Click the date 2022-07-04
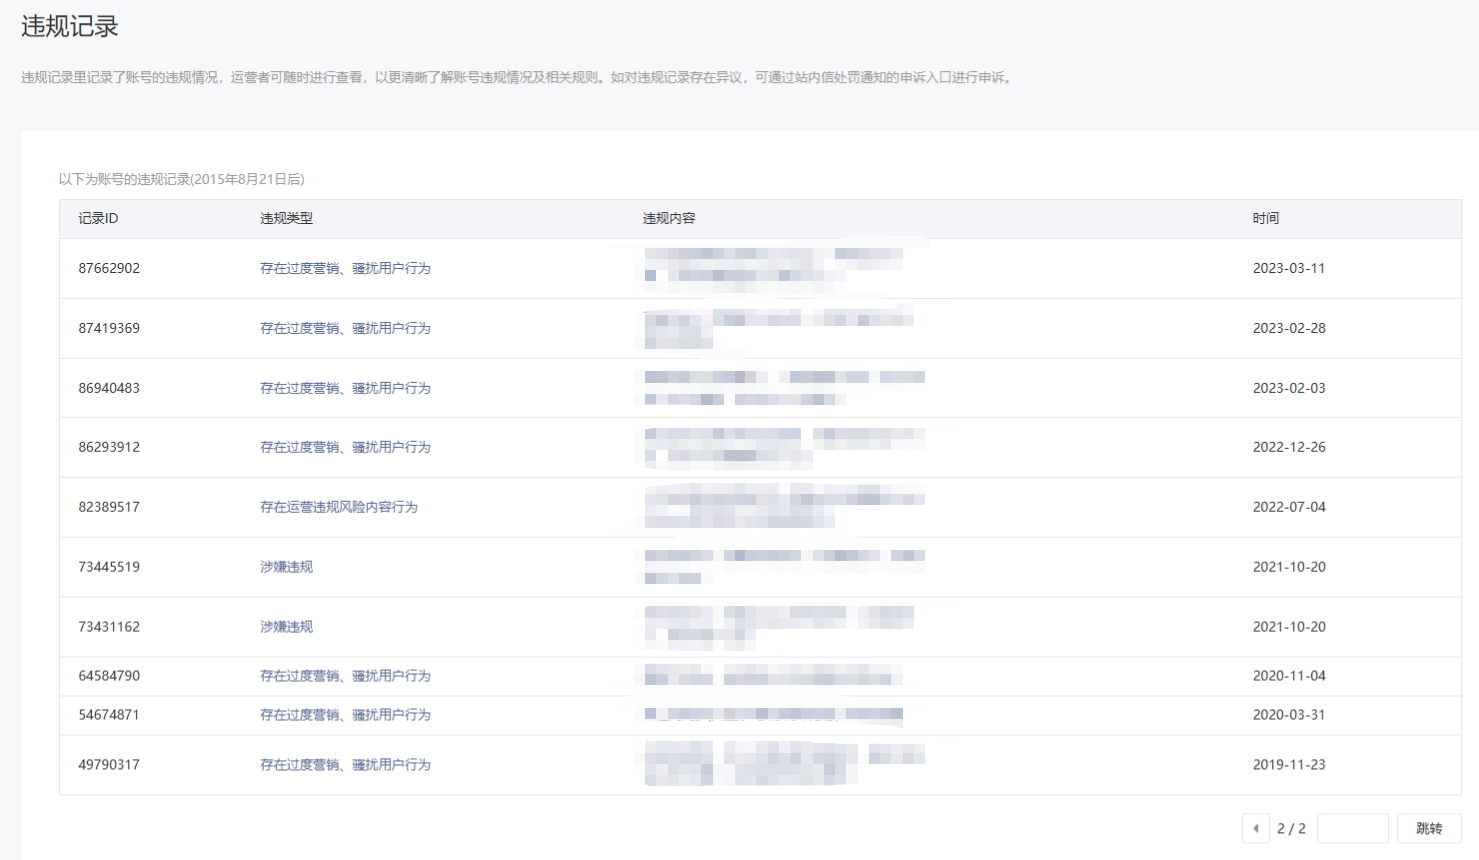1479x860 pixels. [1289, 507]
